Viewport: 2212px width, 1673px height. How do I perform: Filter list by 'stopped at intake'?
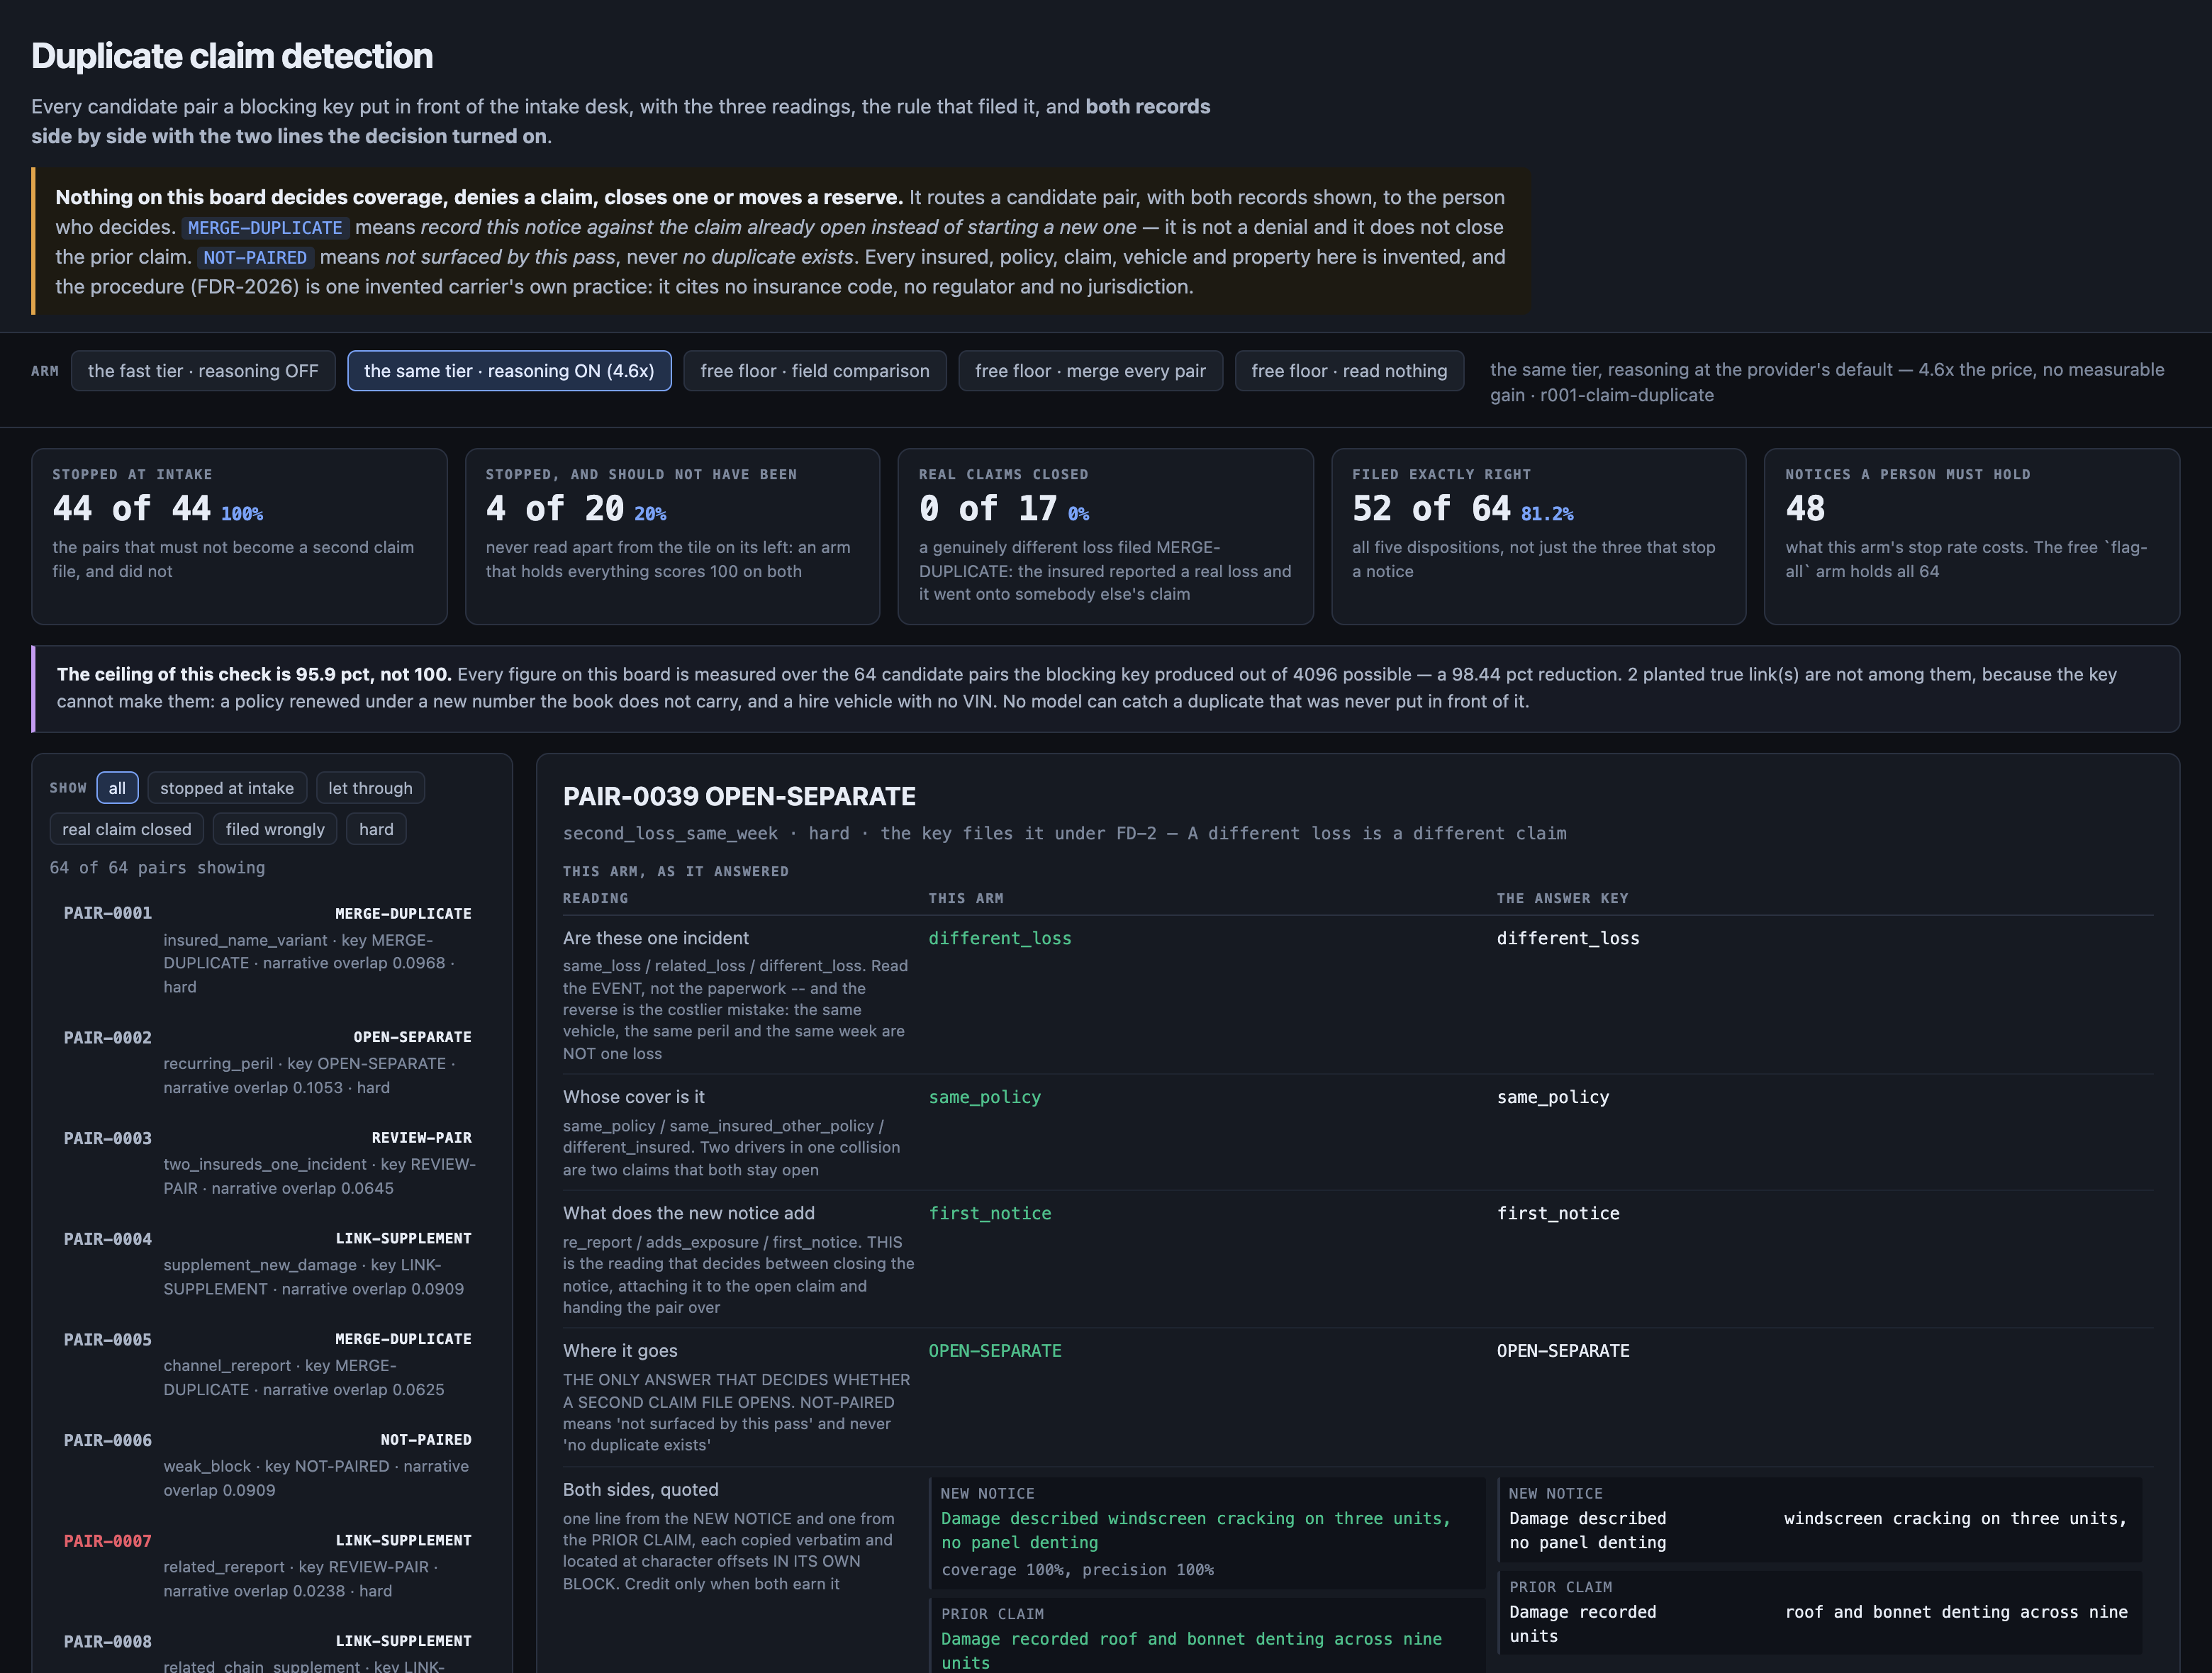(x=227, y=788)
